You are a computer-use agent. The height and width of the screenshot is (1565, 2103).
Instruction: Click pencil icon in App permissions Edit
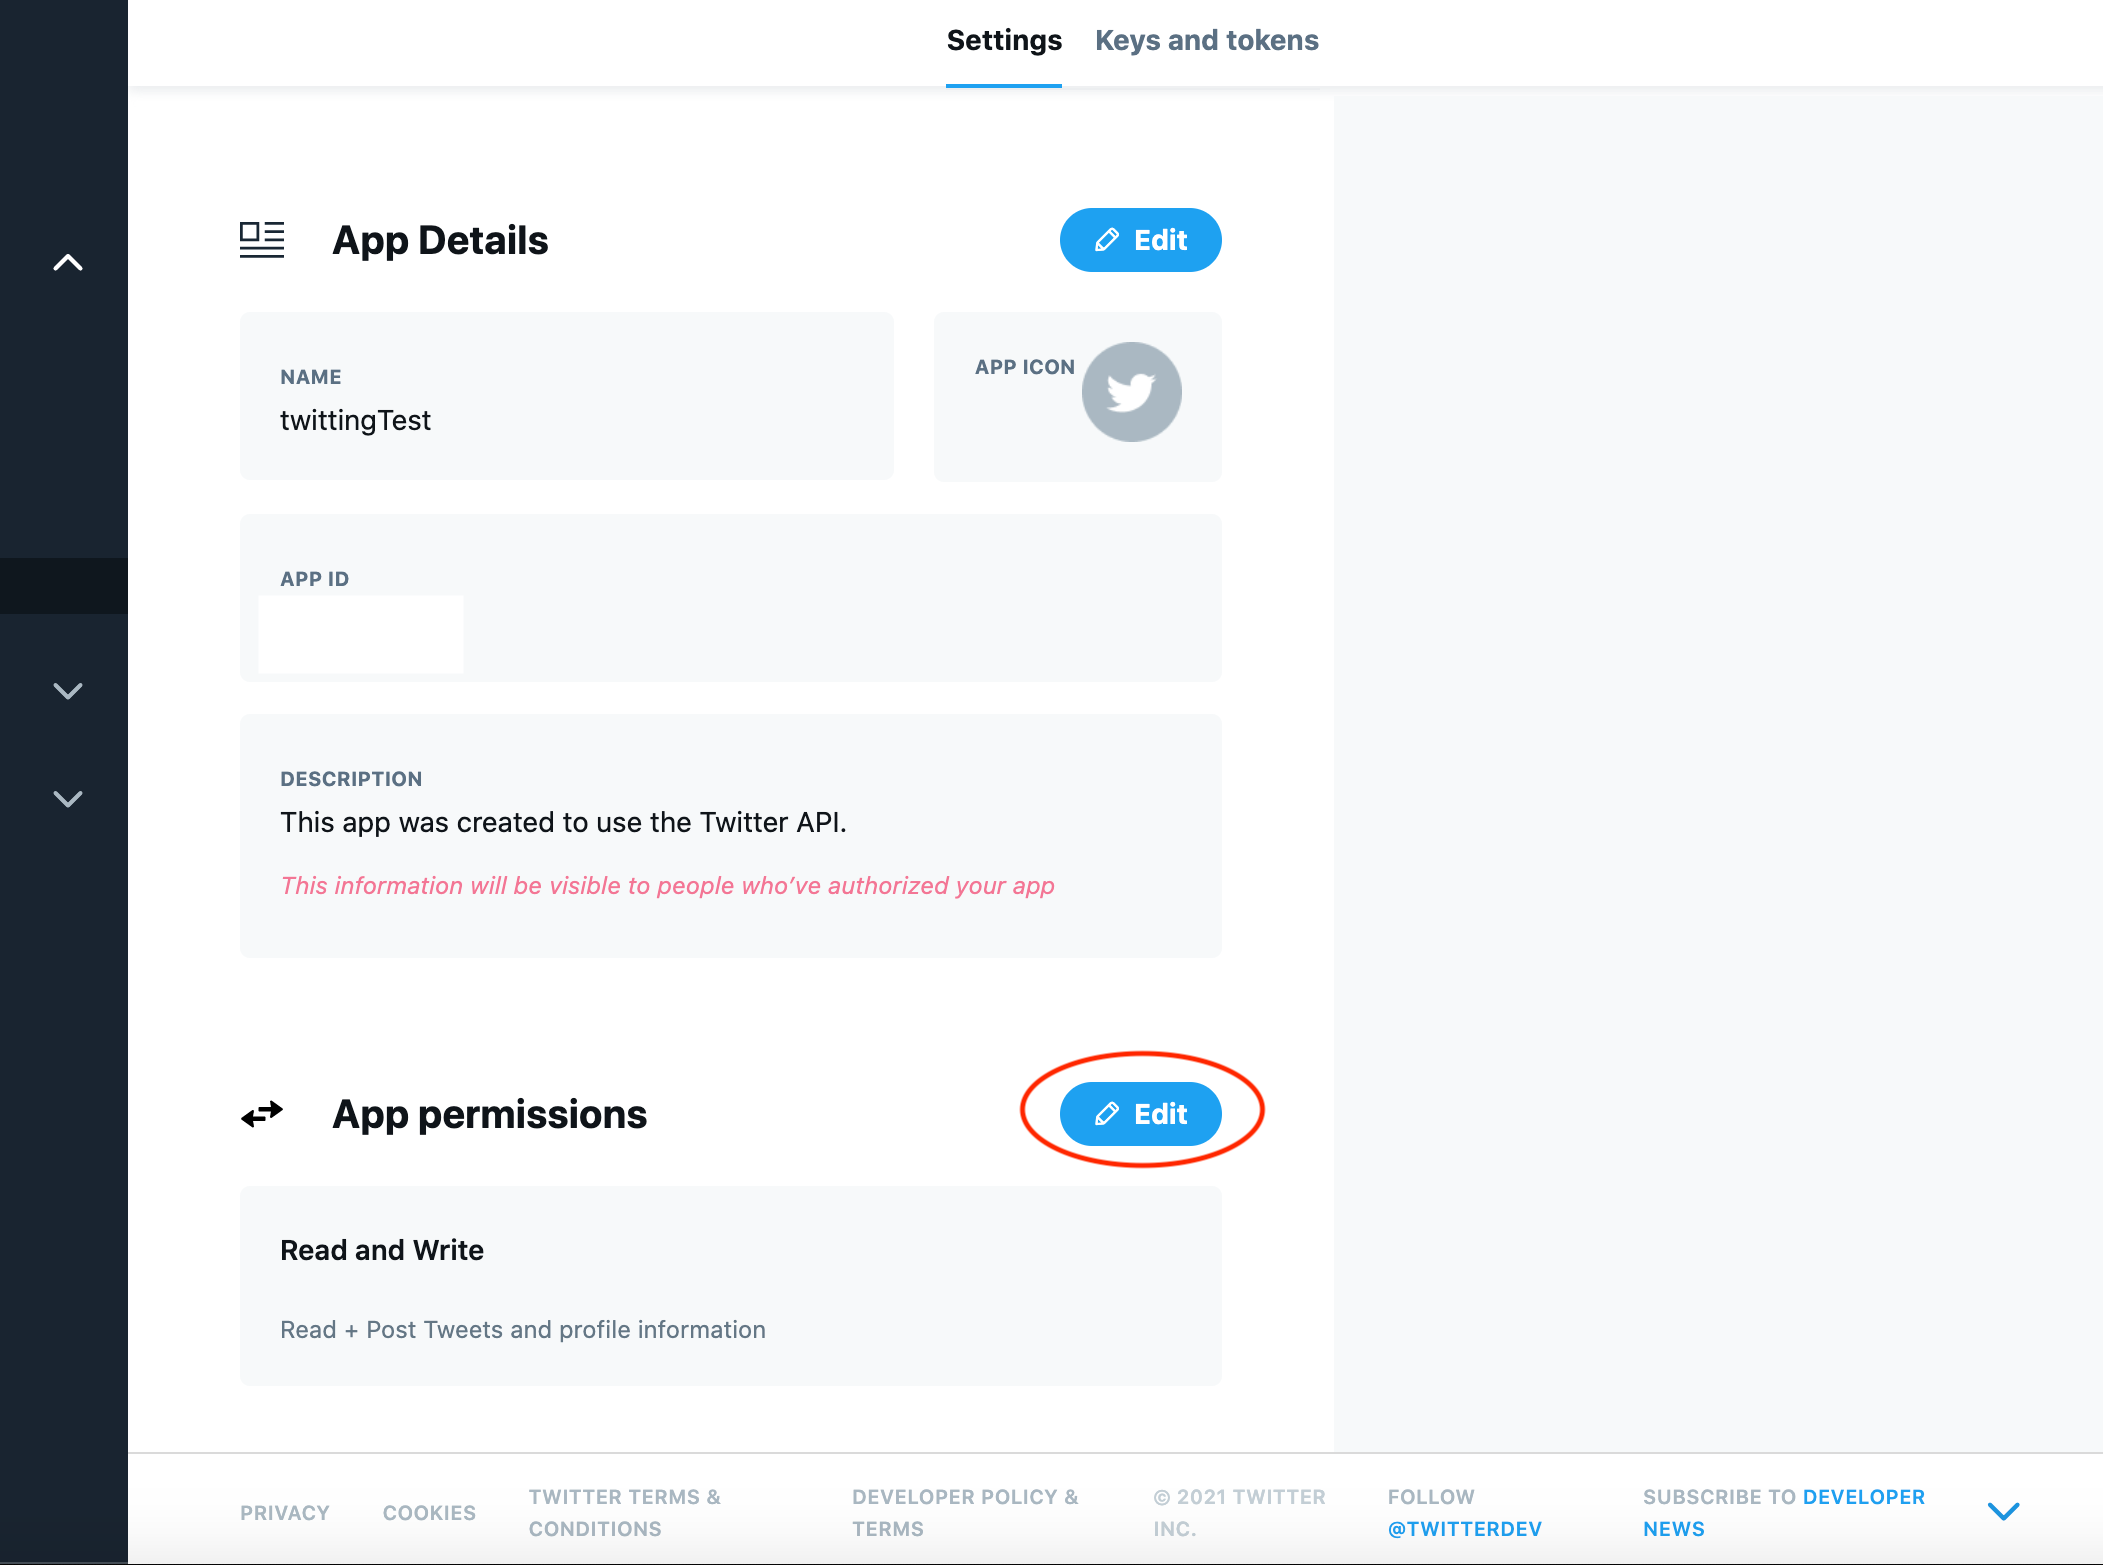click(x=1107, y=1114)
